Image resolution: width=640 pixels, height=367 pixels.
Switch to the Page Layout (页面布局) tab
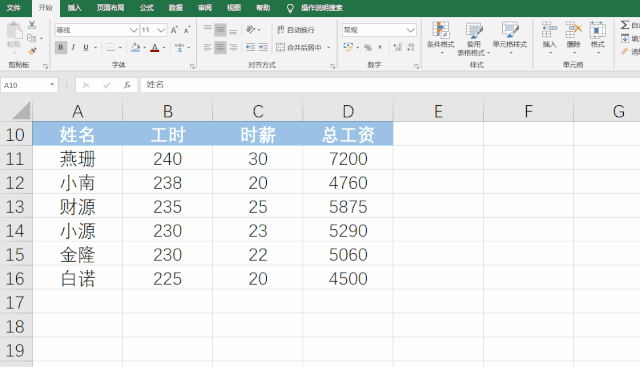(x=110, y=8)
